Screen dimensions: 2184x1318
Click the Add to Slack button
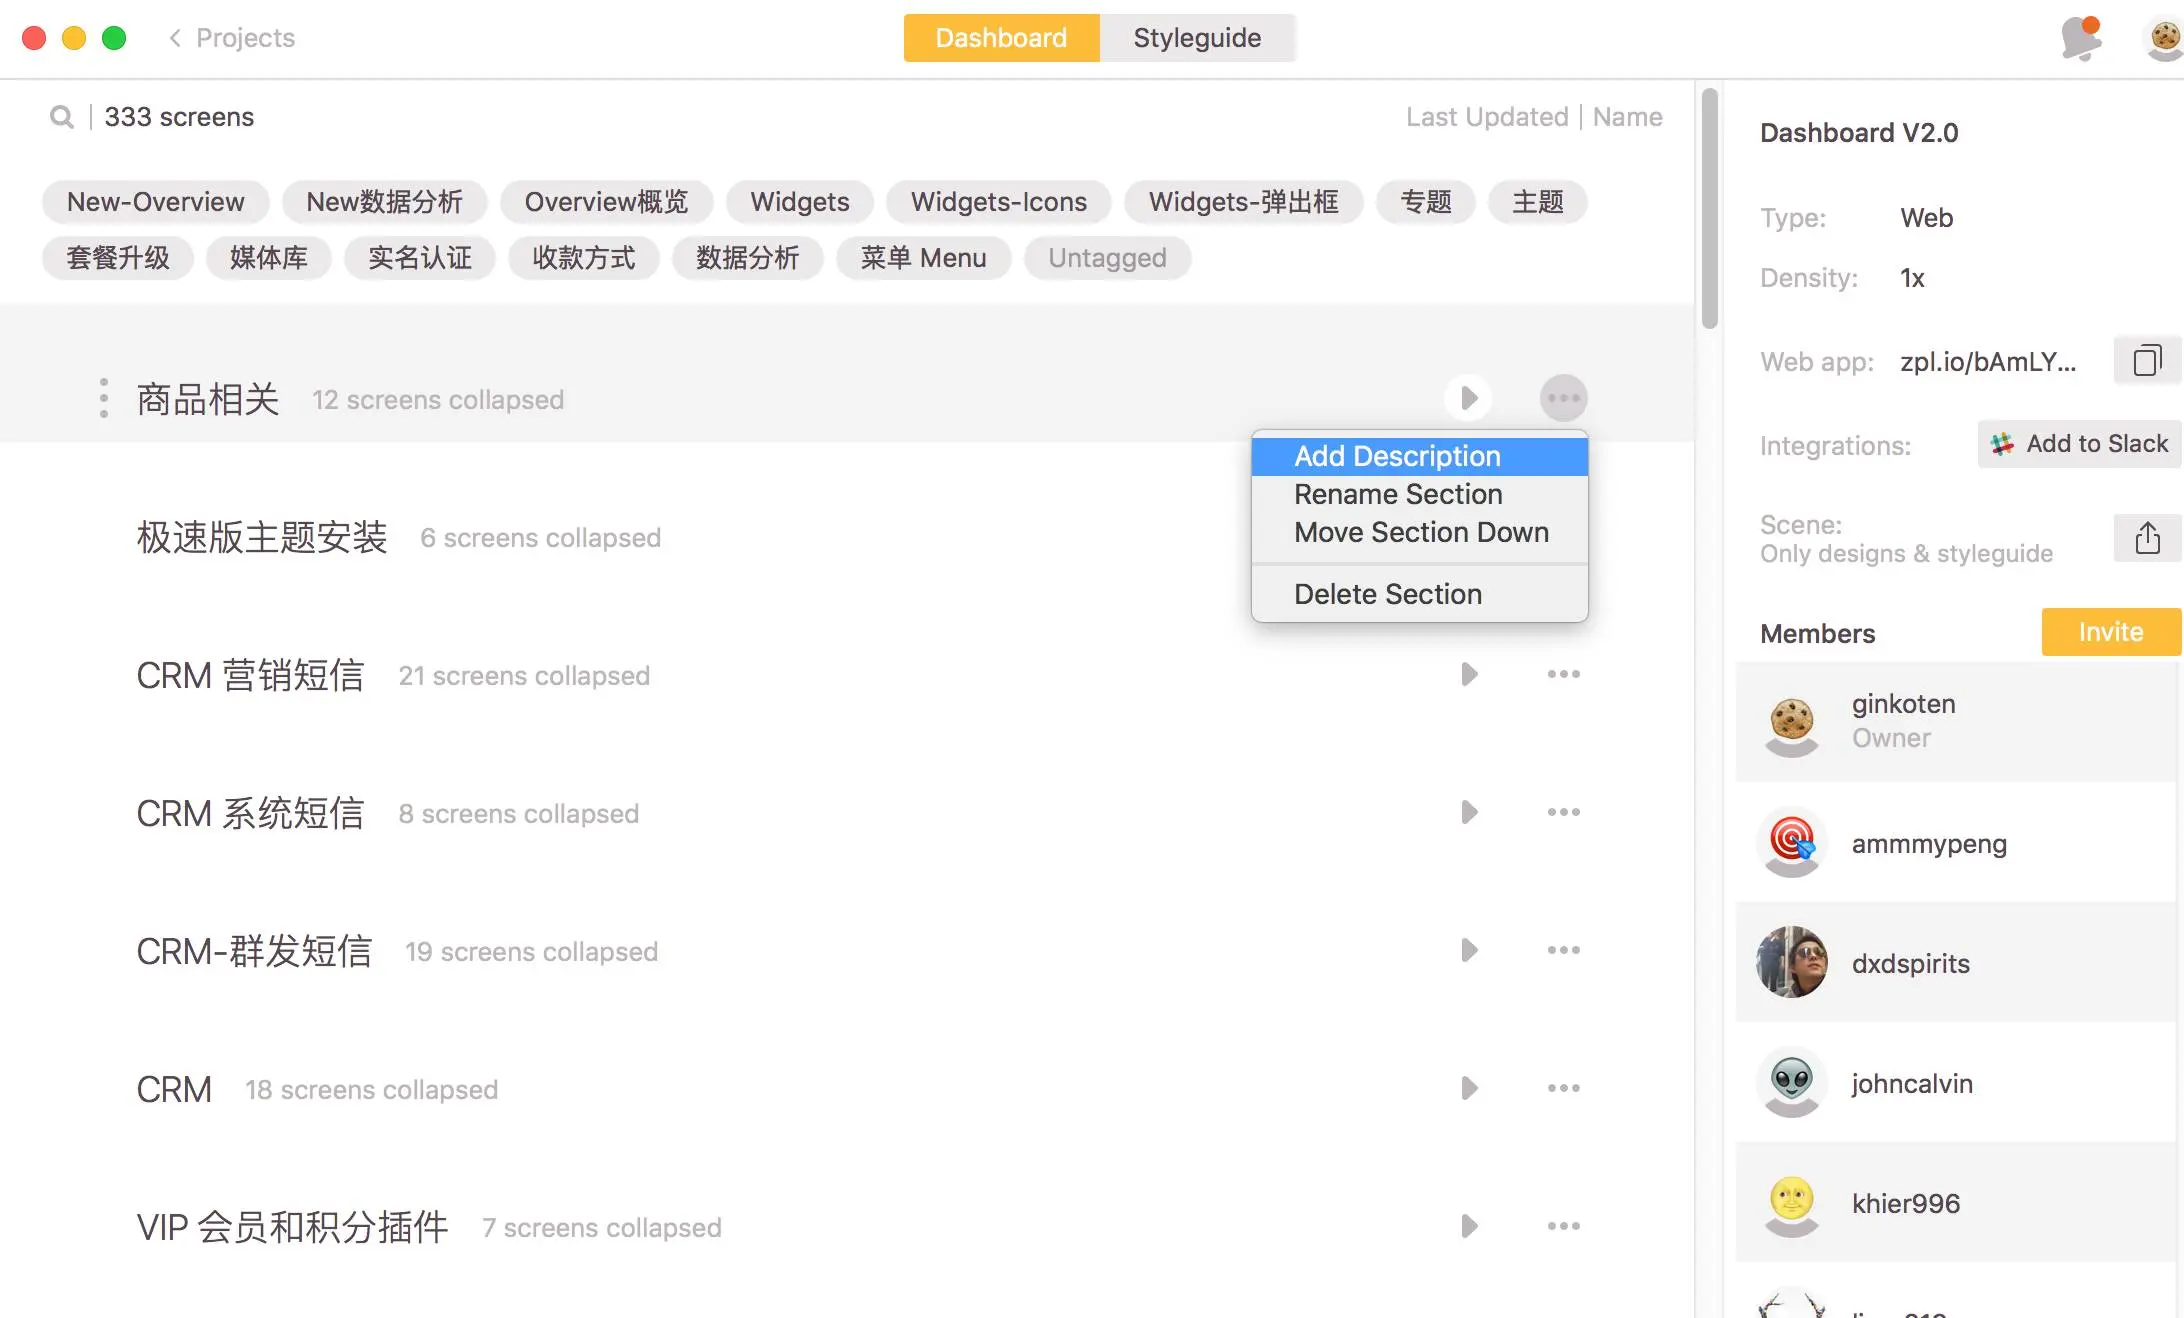[2079, 444]
